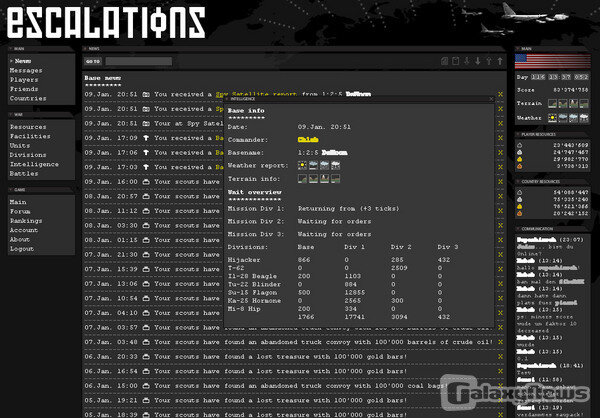Open the Rankings link
Screen dimensions: 600x418
coord(26,221)
